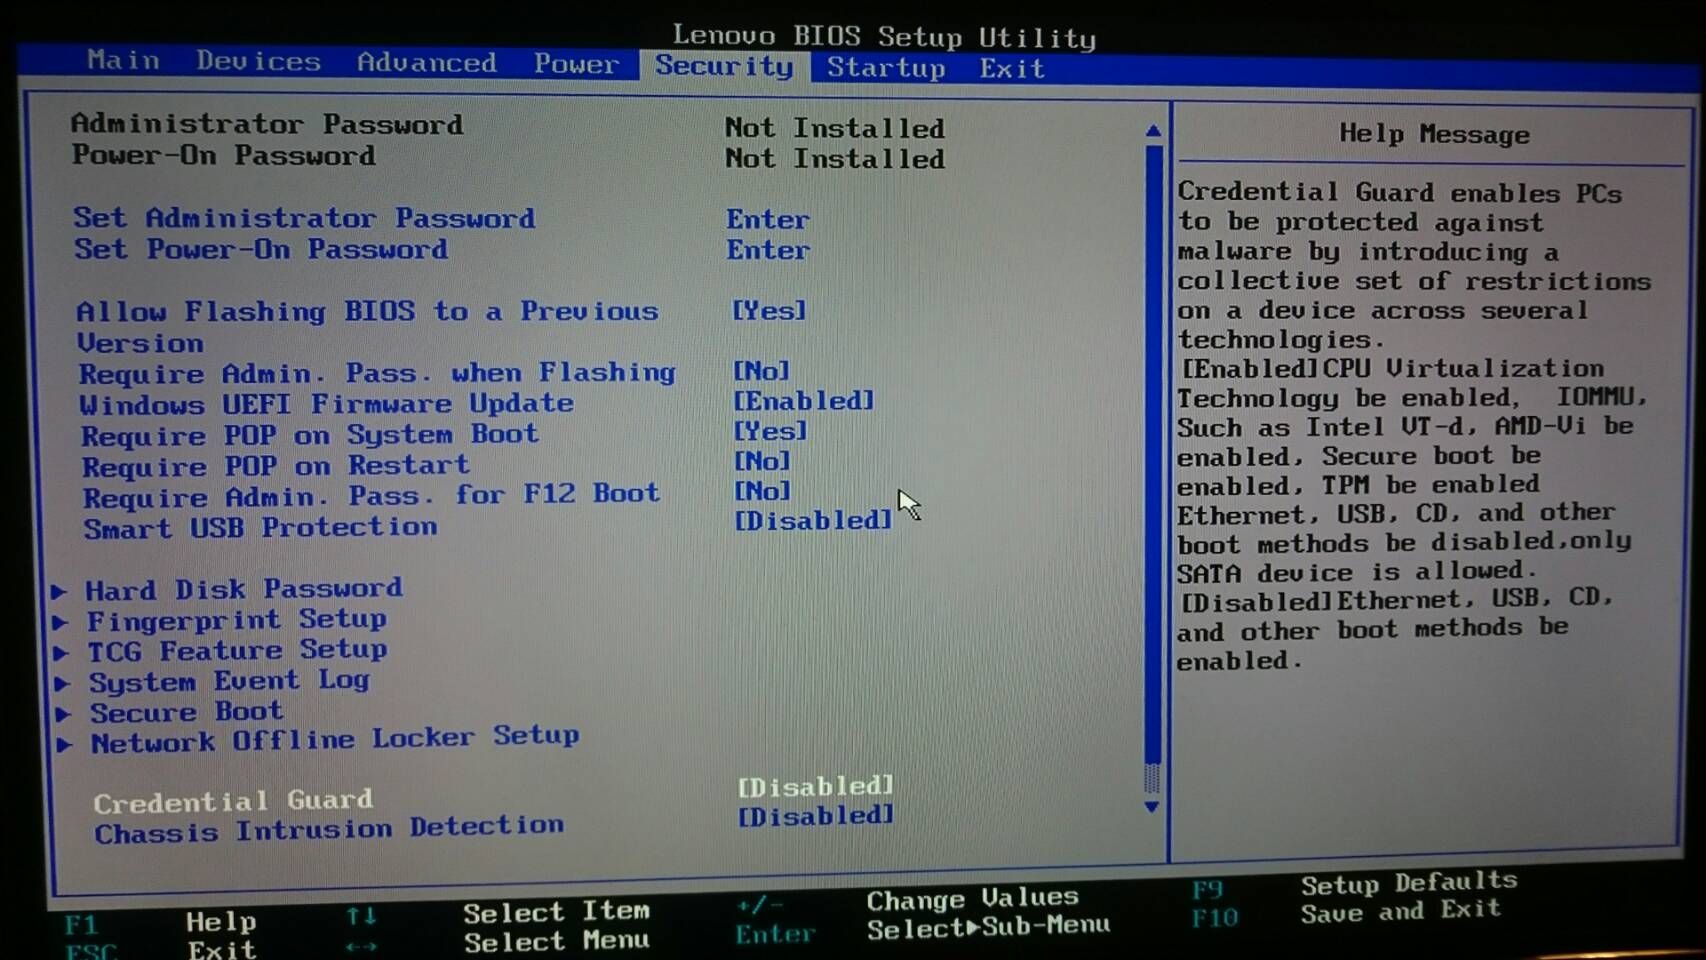This screenshot has height=960, width=1706.
Task: Click the Help Message heading
Action: pos(1434,134)
